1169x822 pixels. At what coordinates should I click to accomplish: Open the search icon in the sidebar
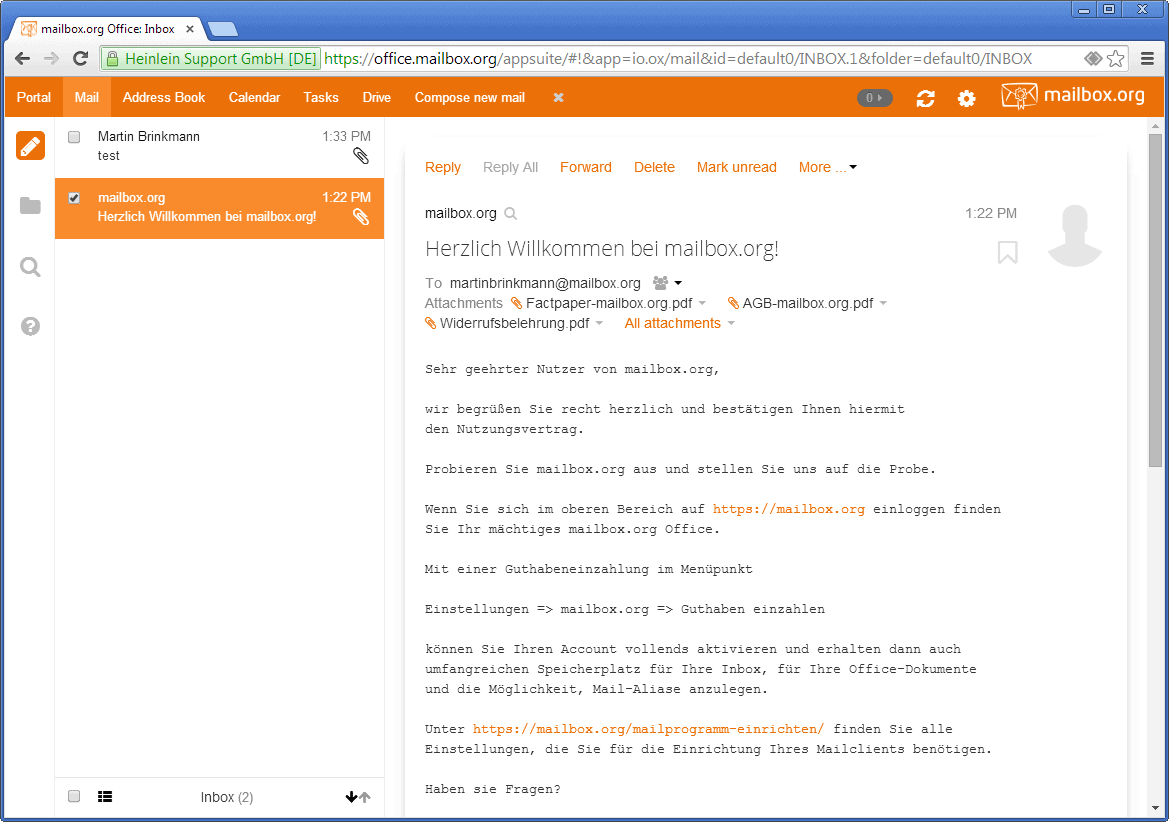(29, 265)
